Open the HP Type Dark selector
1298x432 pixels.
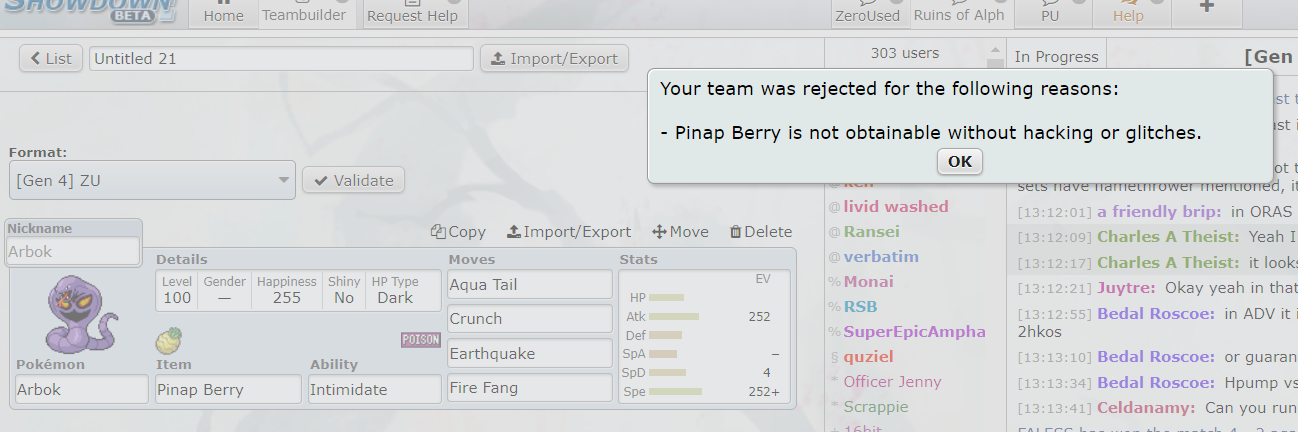pos(395,290)
